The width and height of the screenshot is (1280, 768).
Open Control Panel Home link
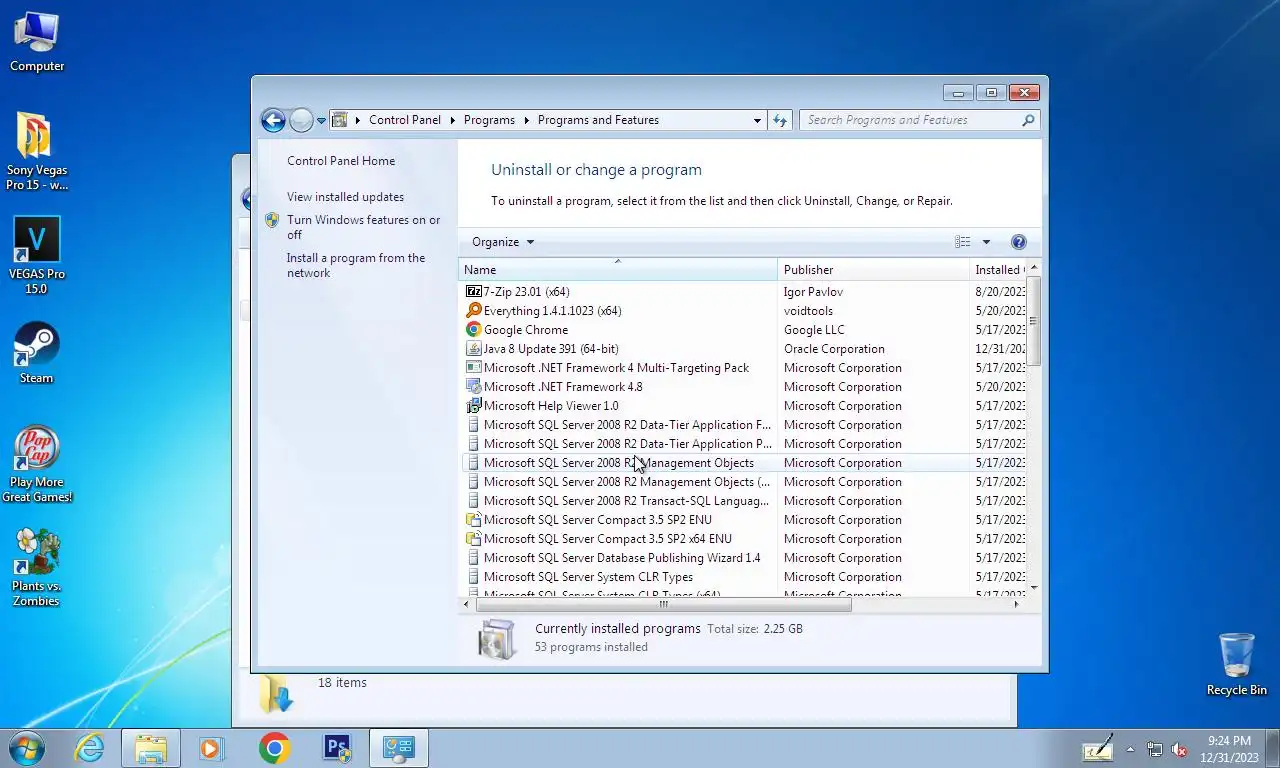tap(341, 161)
